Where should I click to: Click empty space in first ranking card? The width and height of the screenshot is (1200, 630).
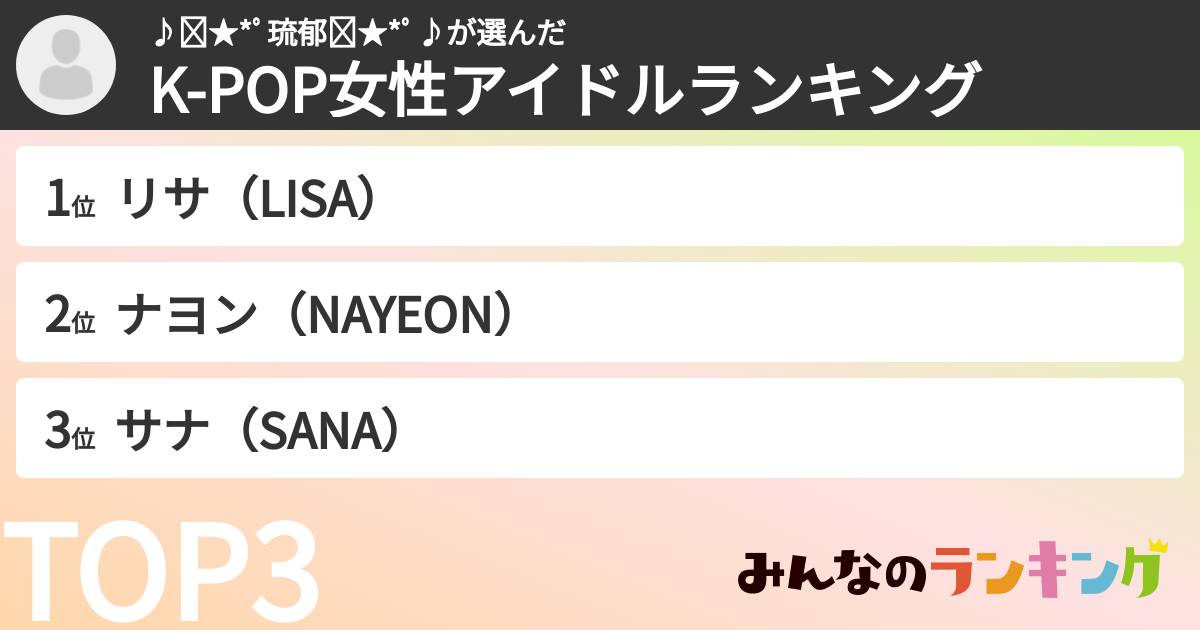tap(800, 197)
